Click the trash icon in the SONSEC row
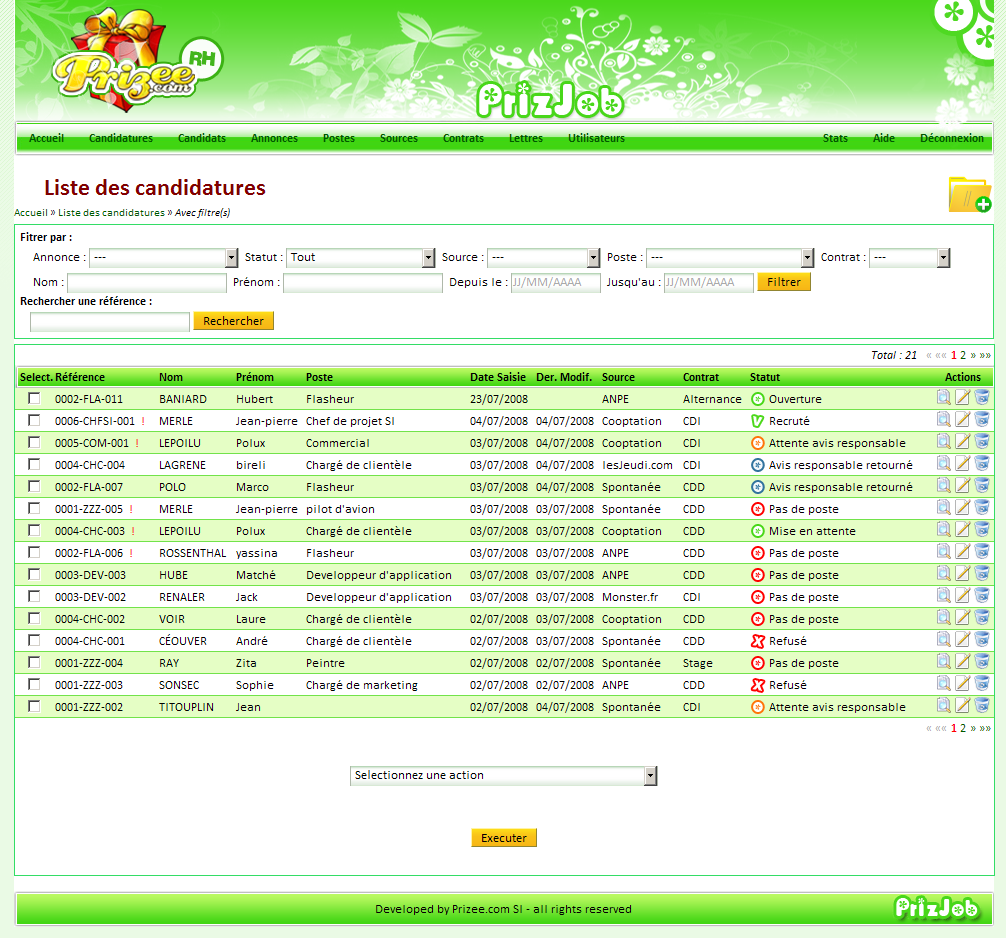 (x=982, y=684)
